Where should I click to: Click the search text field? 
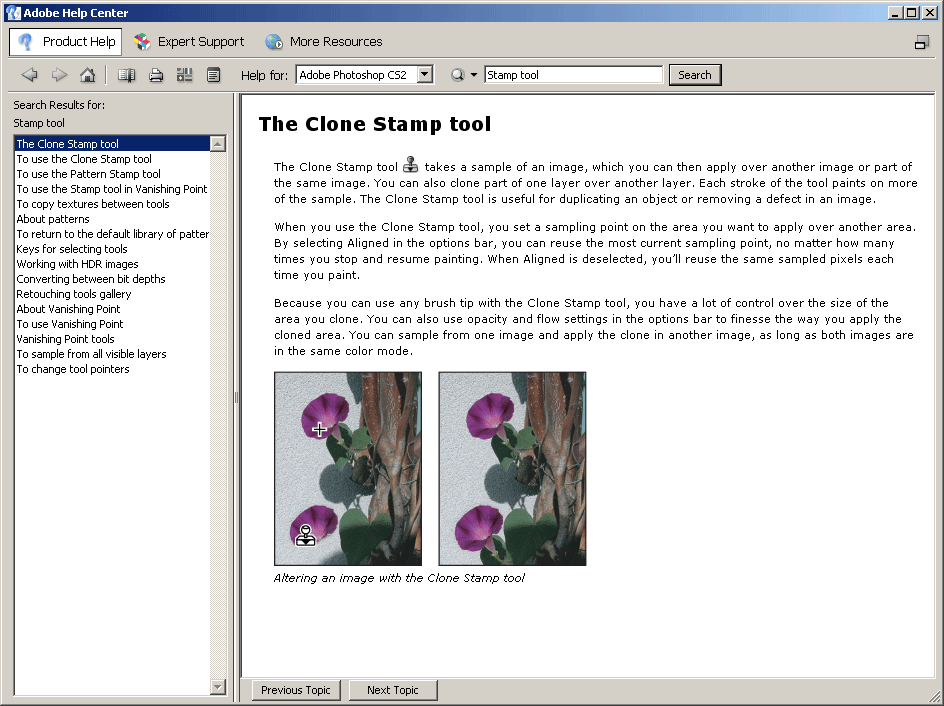coord(573,75)
